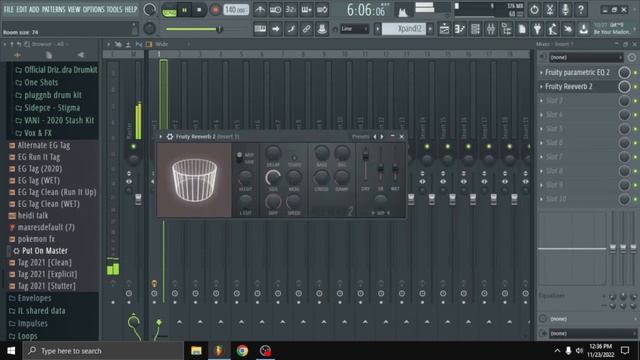This screenshot has width=640, height=360.
Task: Open the Playlist view icon
Action: (444, 29)
